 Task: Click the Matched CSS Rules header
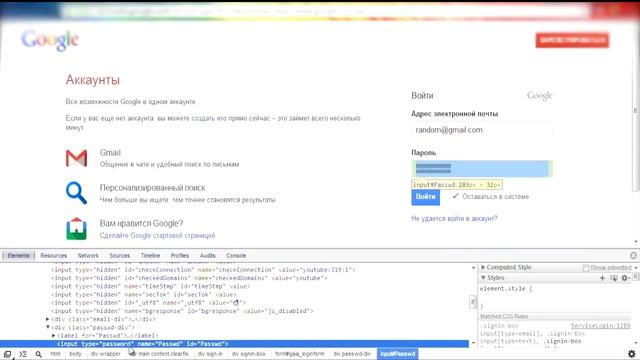point(504,316)
